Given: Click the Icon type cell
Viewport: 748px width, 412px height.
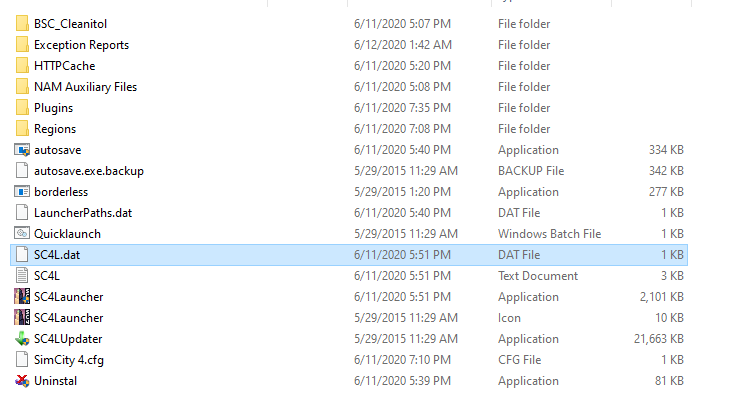Looking at the screenshot, I should pos(509,318).
